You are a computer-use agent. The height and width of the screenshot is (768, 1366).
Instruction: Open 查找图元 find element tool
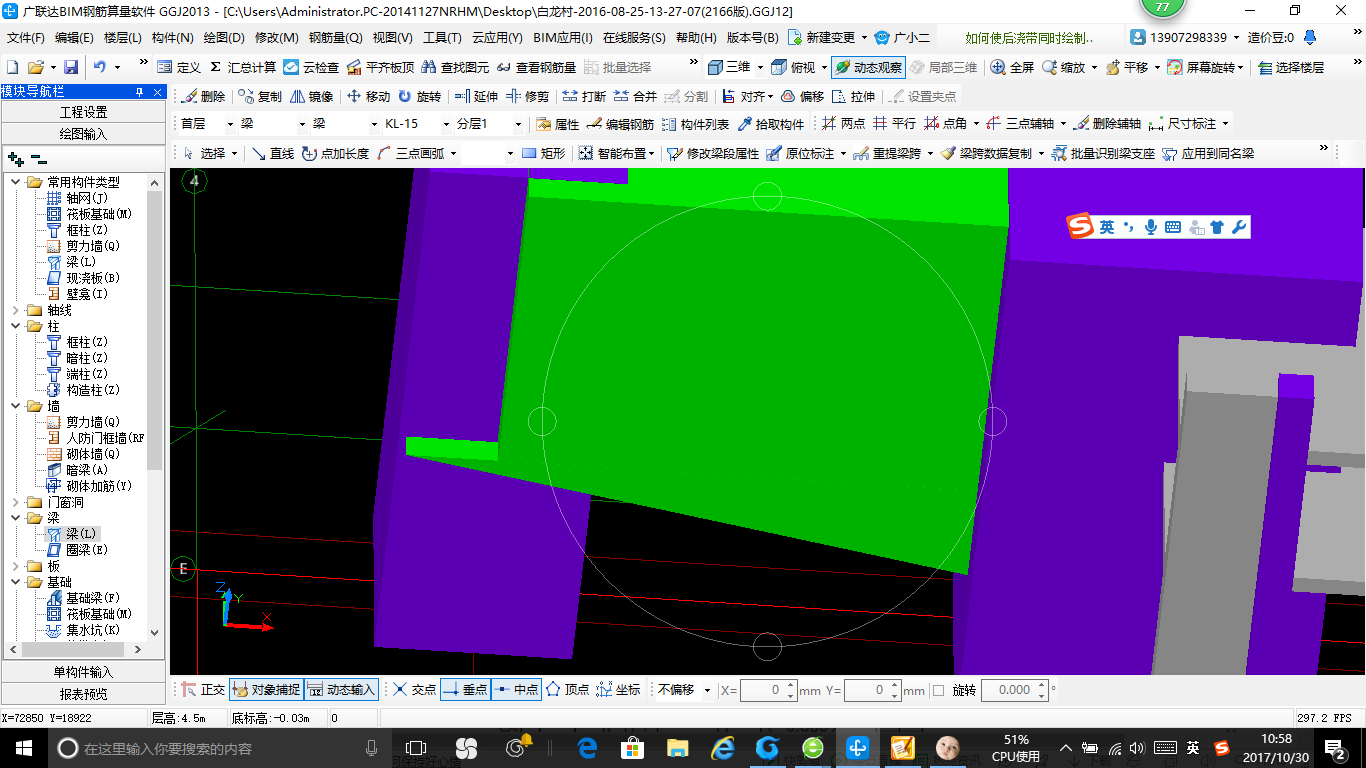[x=456, y=67]
